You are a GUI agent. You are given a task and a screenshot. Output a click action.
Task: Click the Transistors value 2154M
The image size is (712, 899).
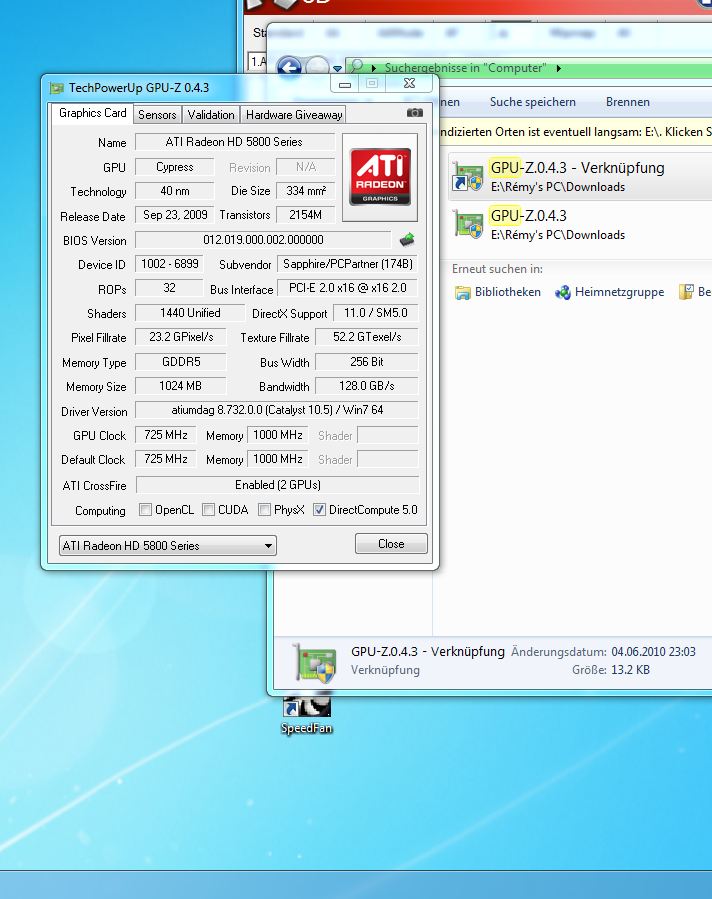[306, 215]
